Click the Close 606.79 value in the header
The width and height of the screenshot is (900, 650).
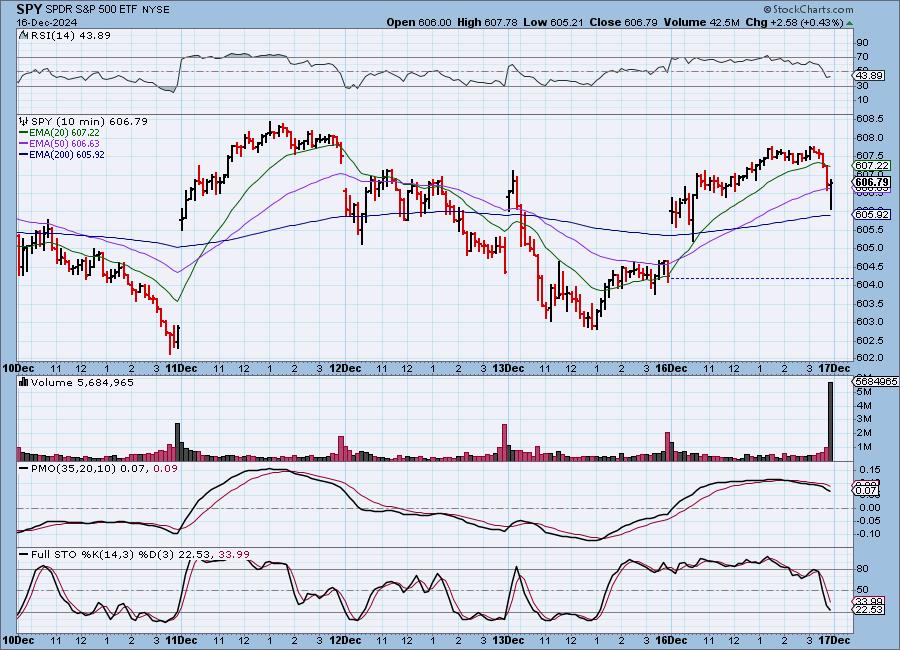click(623, 22)
